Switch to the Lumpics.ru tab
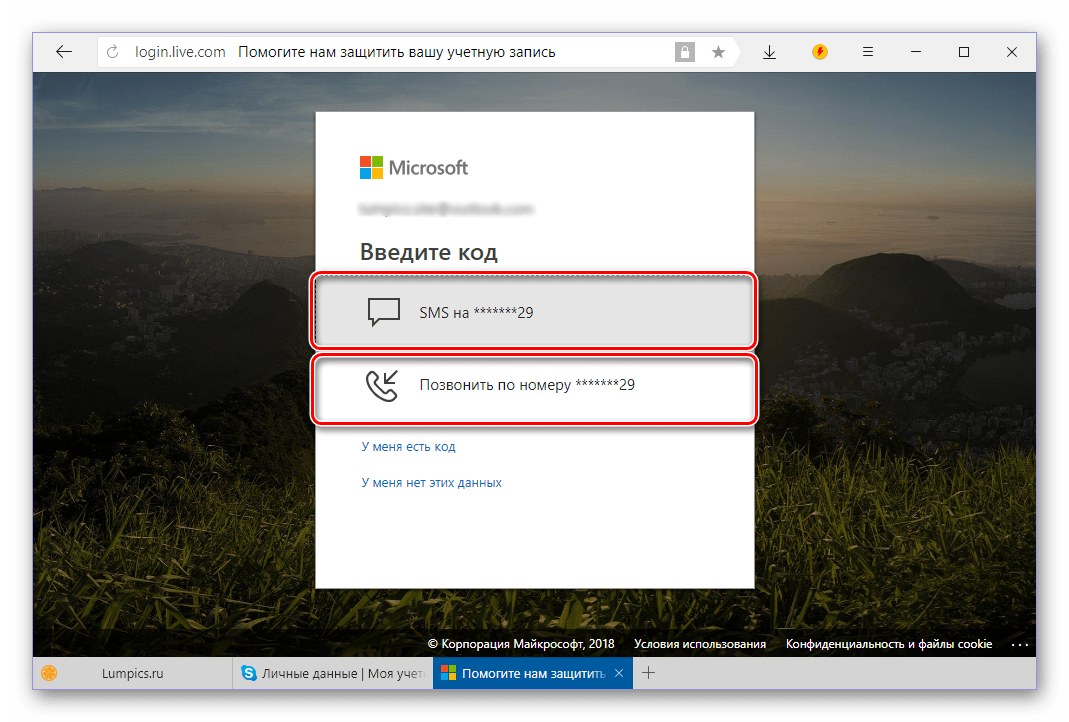The height and width of the screenshot is (722, 1069). pyautogui.click(x=130, y=674)
